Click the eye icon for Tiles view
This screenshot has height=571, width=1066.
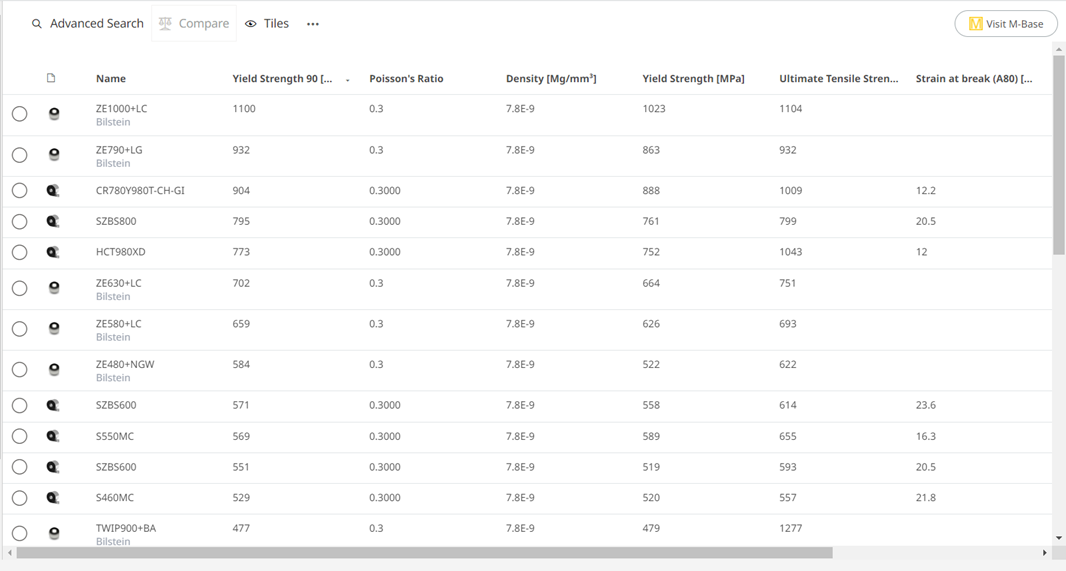pos(251,24)
